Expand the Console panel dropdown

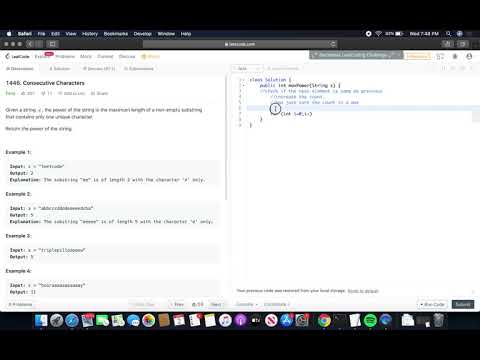(x=247, y=304)
